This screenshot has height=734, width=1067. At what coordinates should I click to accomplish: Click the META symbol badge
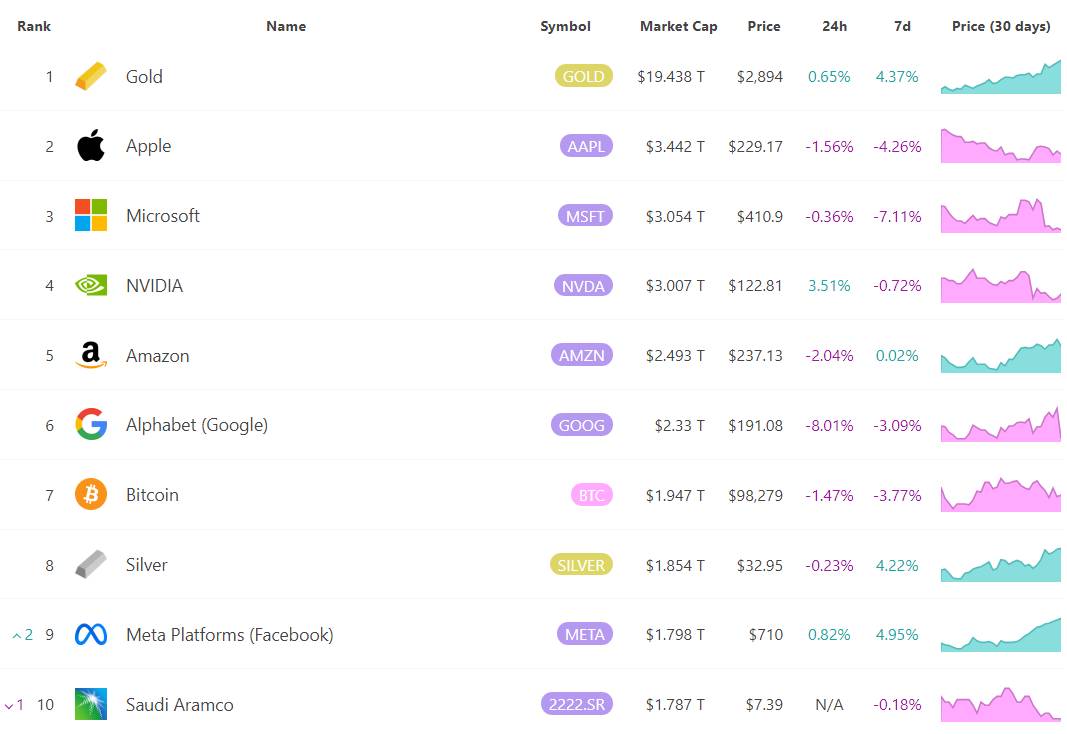pyautogui.click(x=585, y=634)
